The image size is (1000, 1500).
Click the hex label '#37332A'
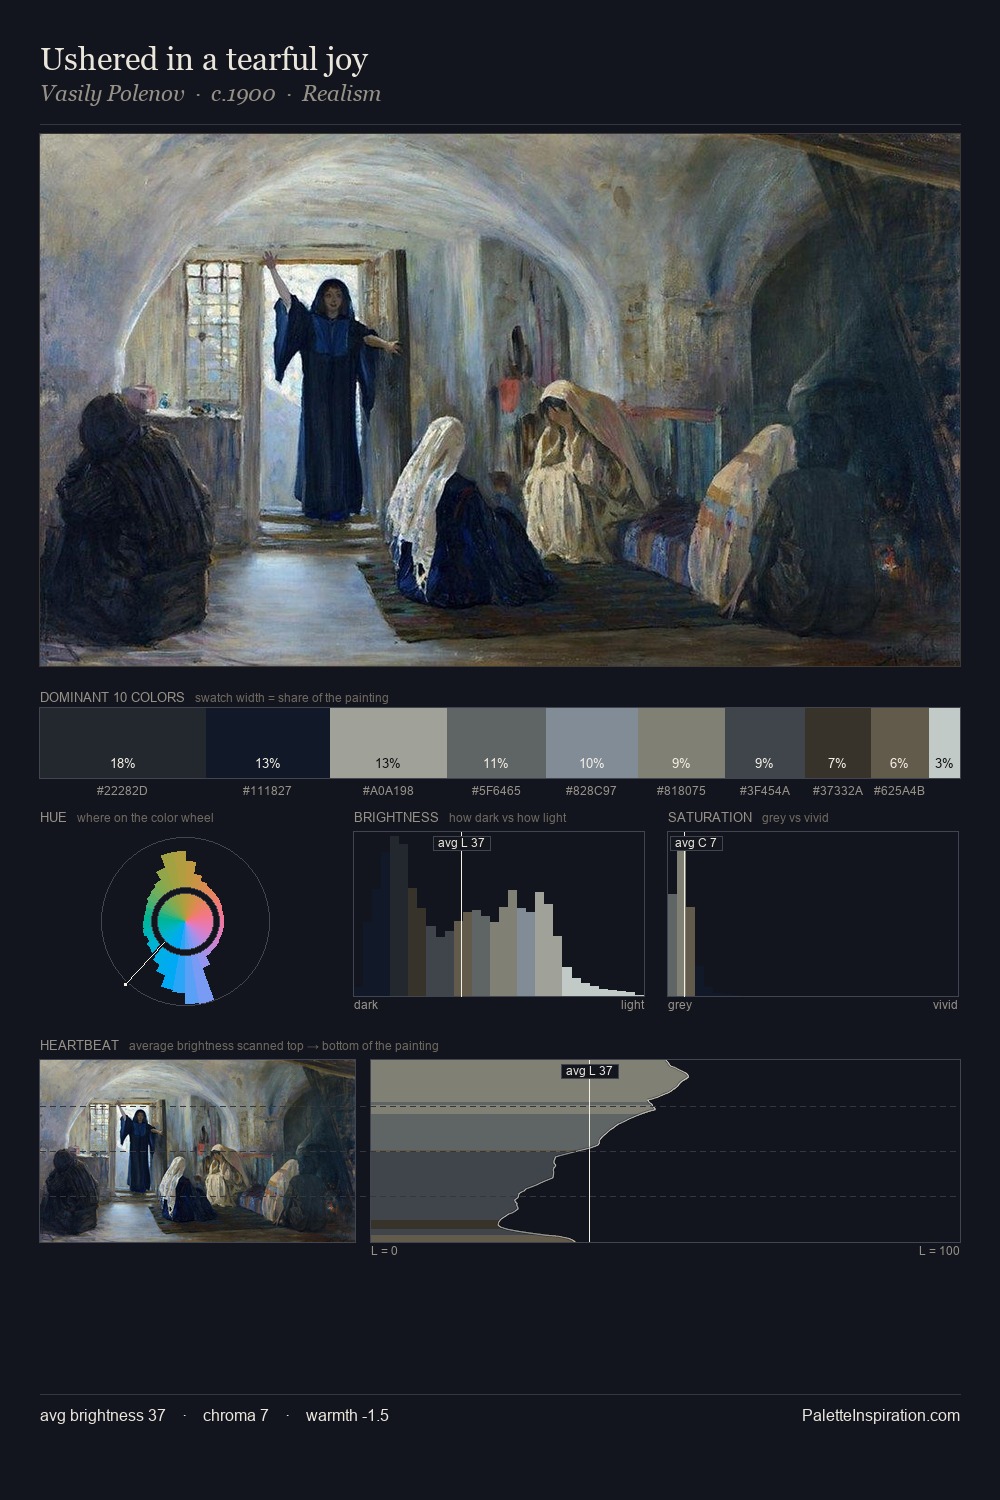(837, 791)
